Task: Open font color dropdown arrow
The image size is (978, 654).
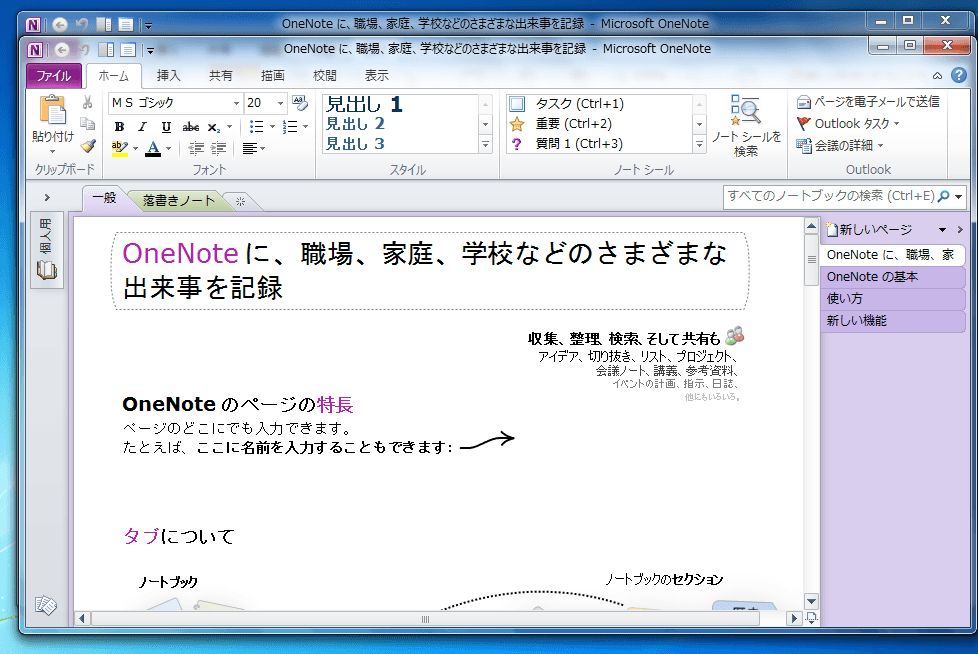Action: click(168, 148)
